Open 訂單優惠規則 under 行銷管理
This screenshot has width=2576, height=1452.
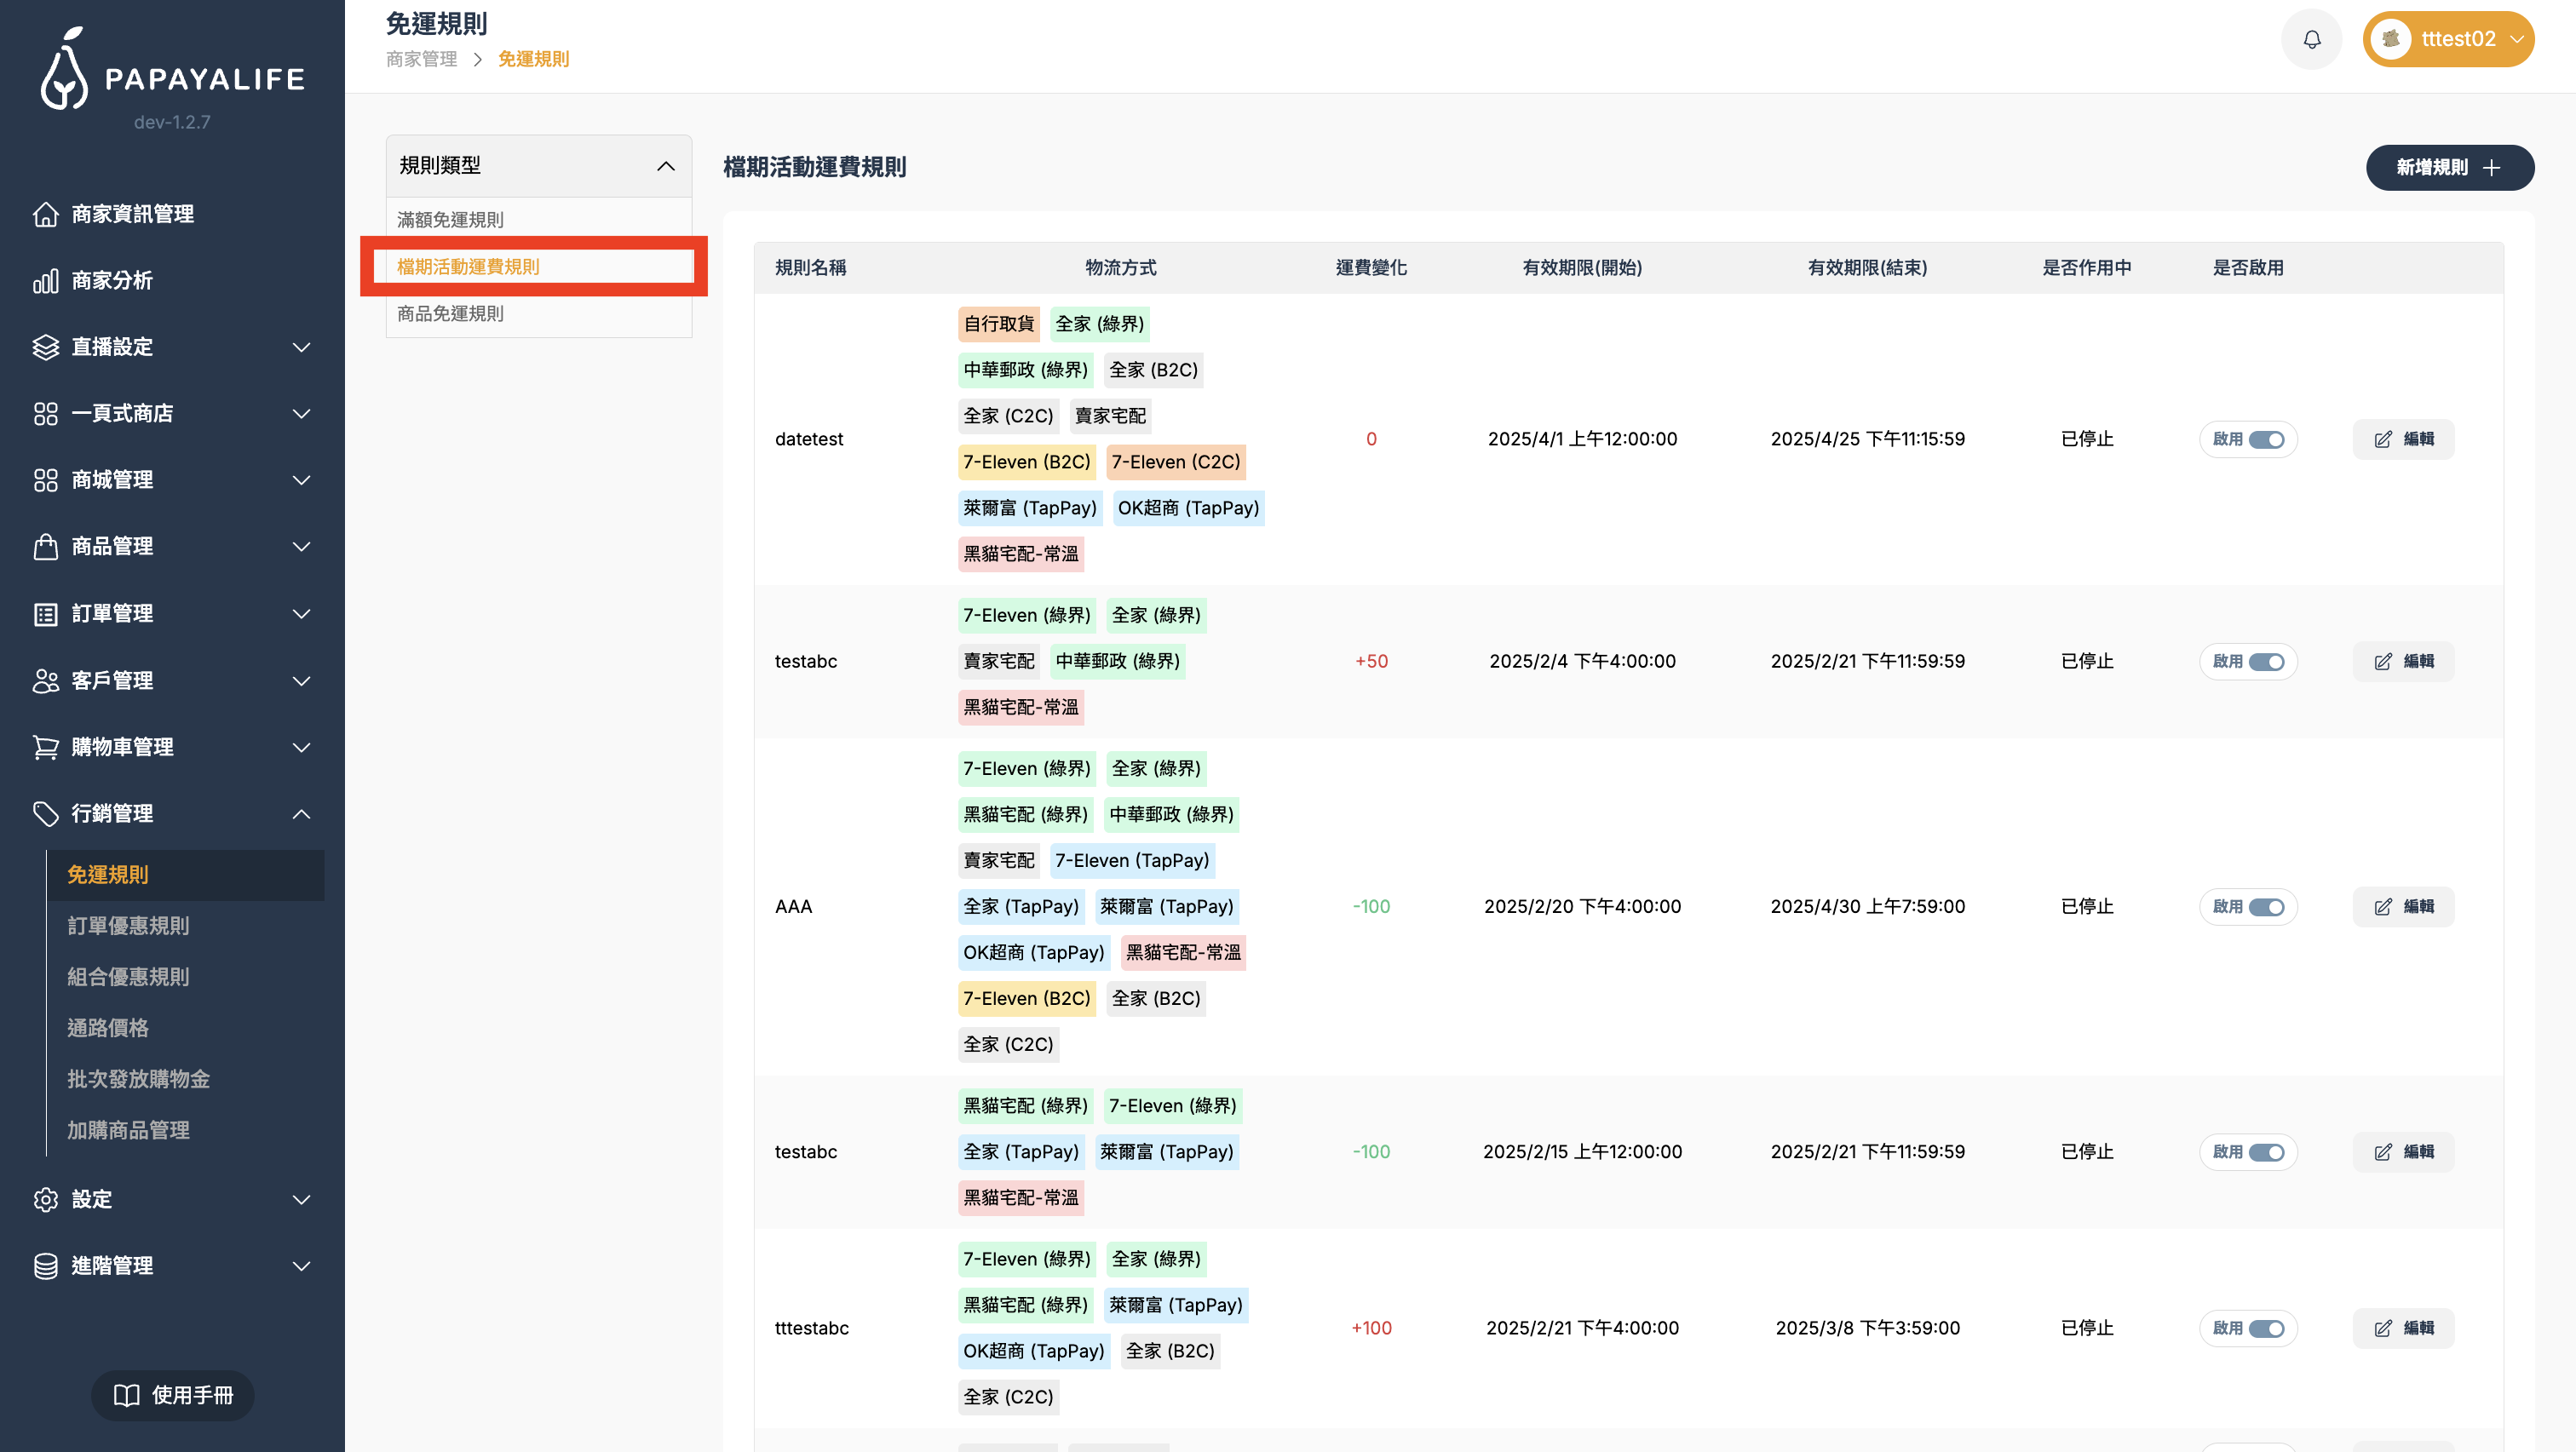[129, 926]
